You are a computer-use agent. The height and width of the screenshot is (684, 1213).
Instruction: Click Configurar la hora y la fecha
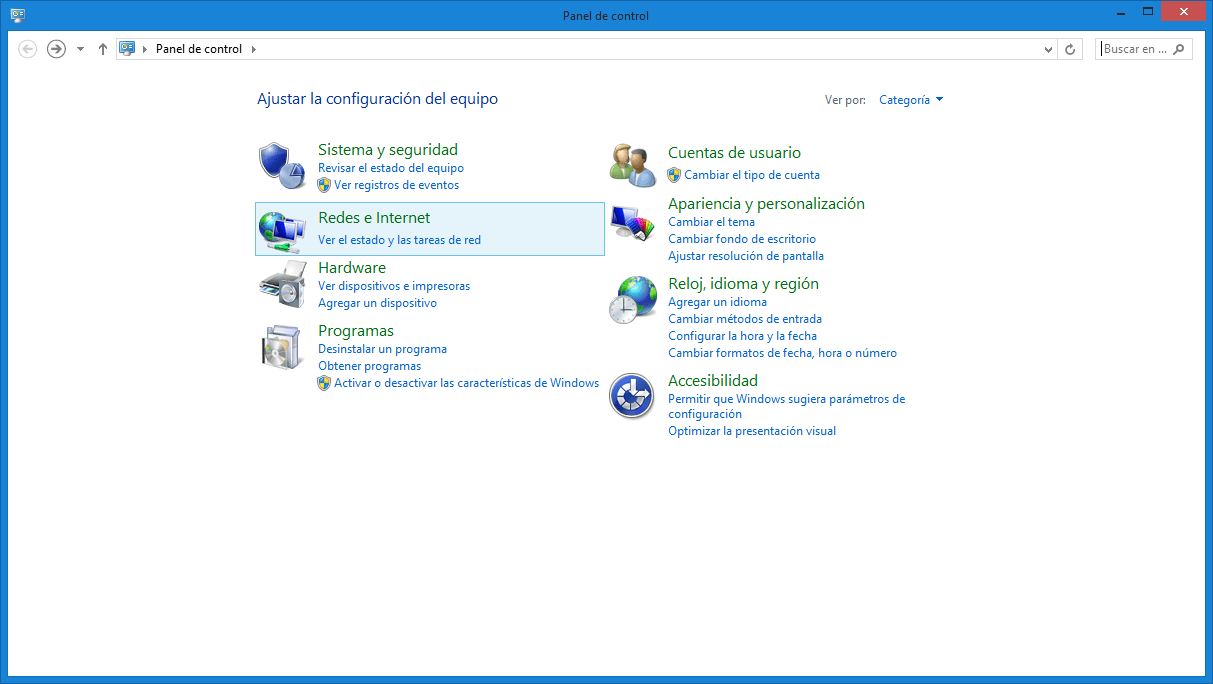pyautogui.click(x=742, y=336)
